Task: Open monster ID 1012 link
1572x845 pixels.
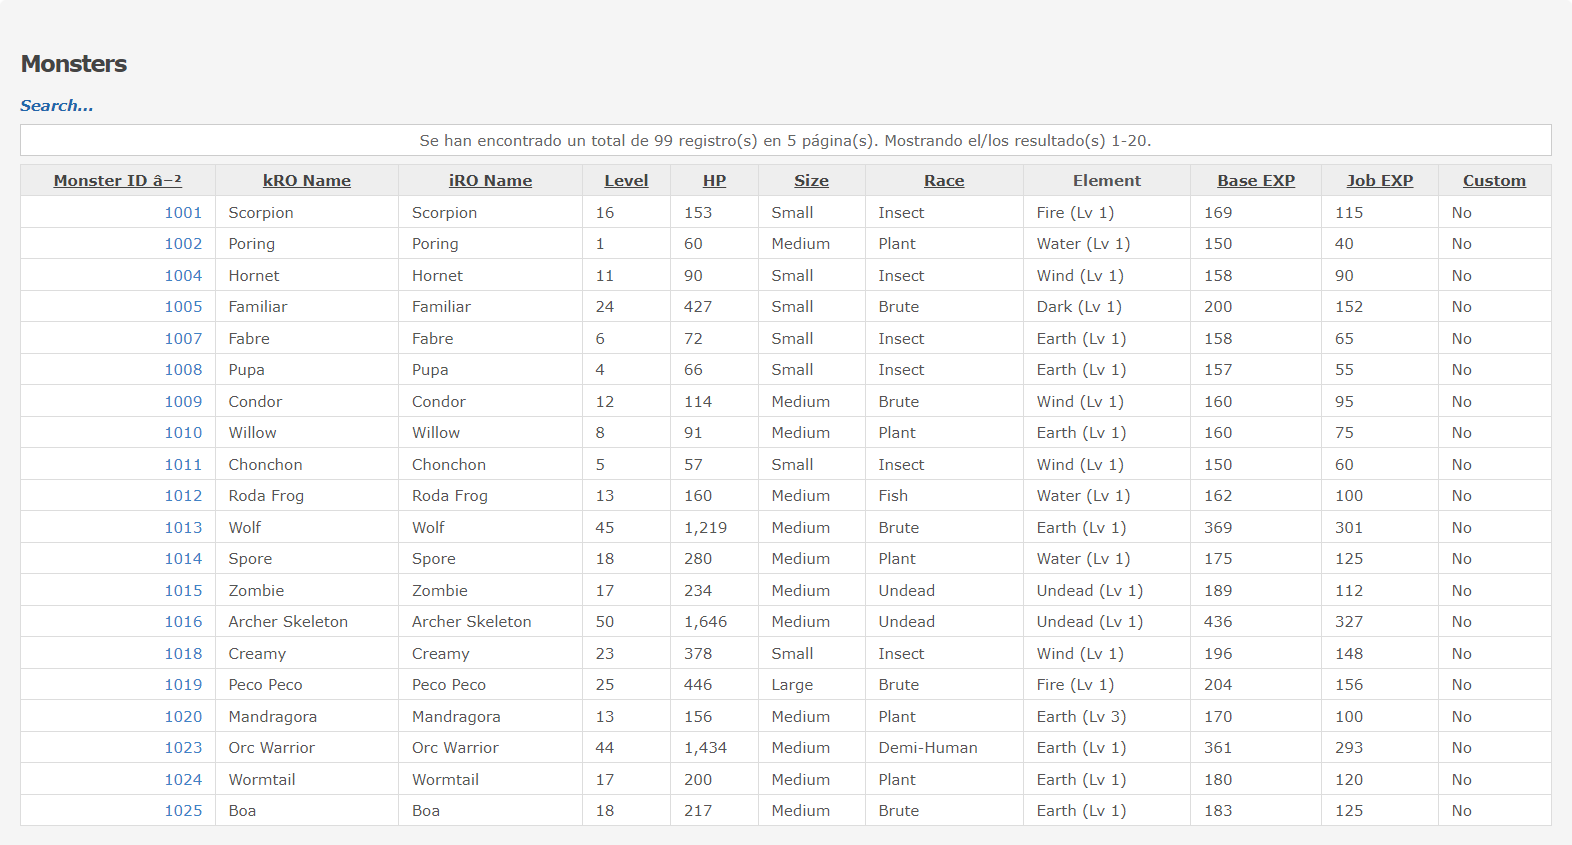Action: coord(183,496)
